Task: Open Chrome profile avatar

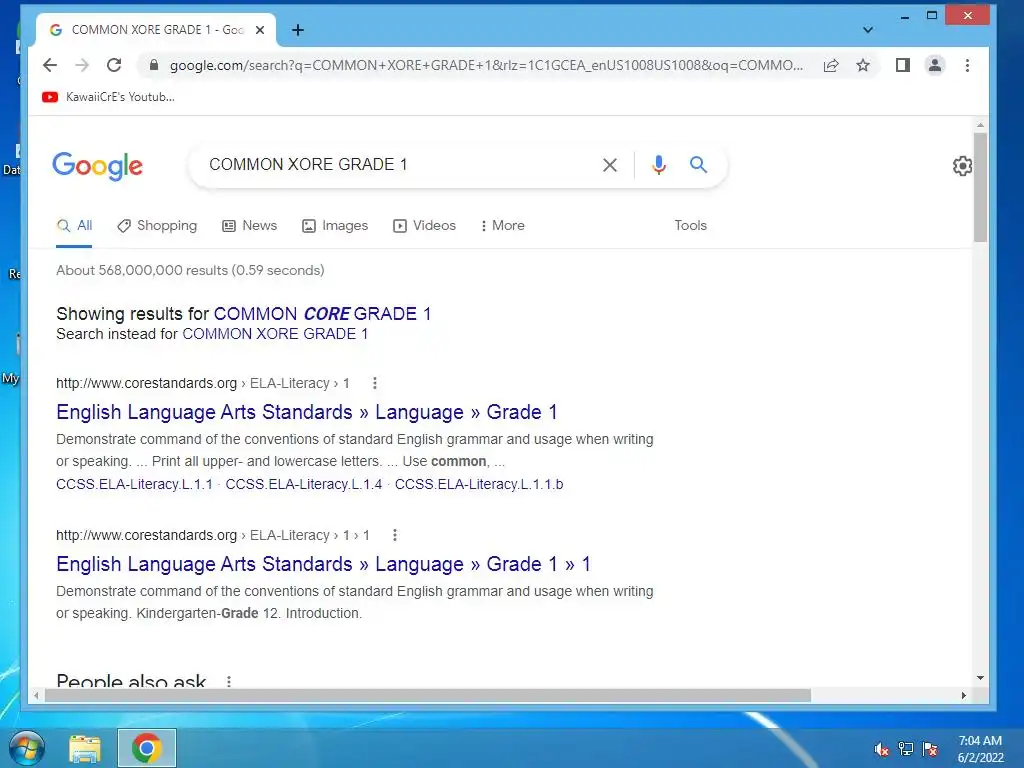Action: point(935,65)
